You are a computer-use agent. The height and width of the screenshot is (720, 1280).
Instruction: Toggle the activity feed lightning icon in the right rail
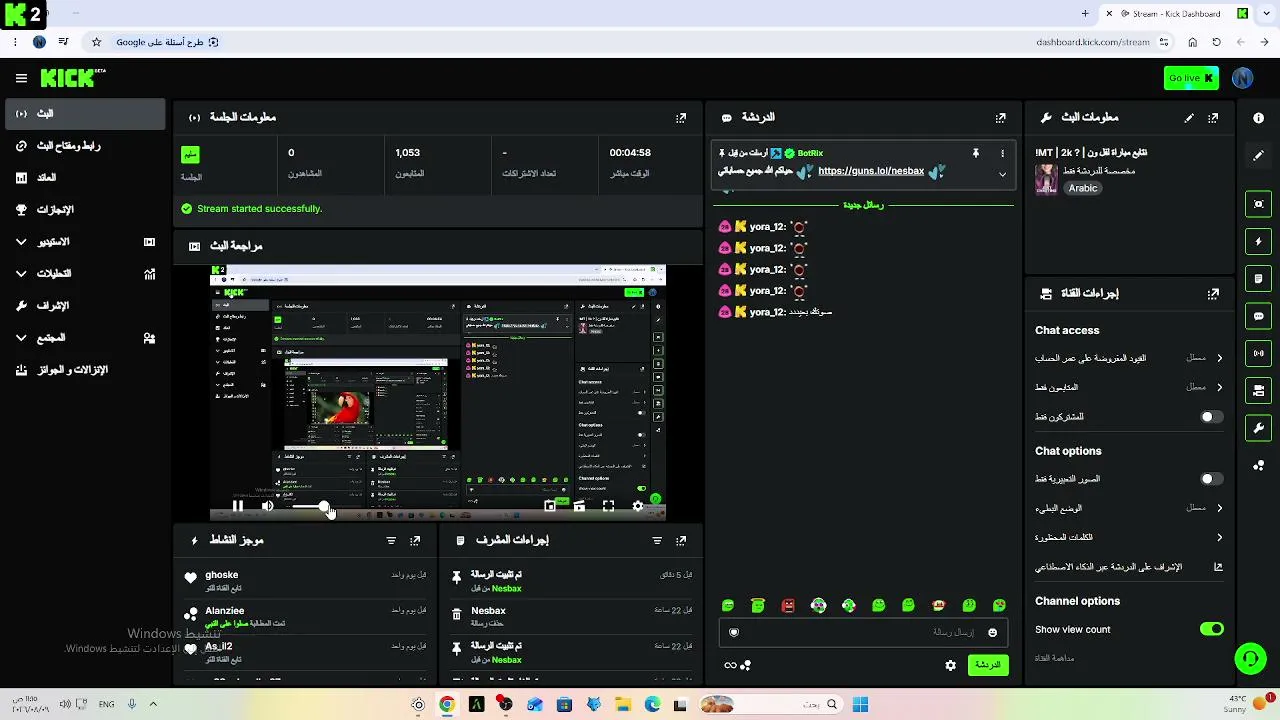pos(1259,241)
